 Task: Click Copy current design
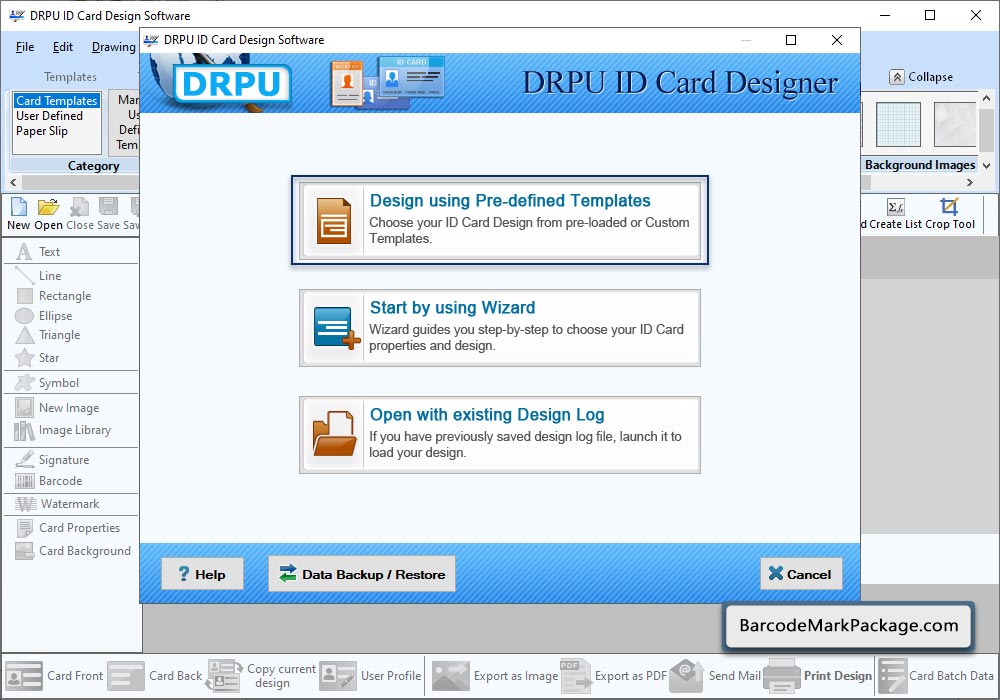[x=261, y=676]
